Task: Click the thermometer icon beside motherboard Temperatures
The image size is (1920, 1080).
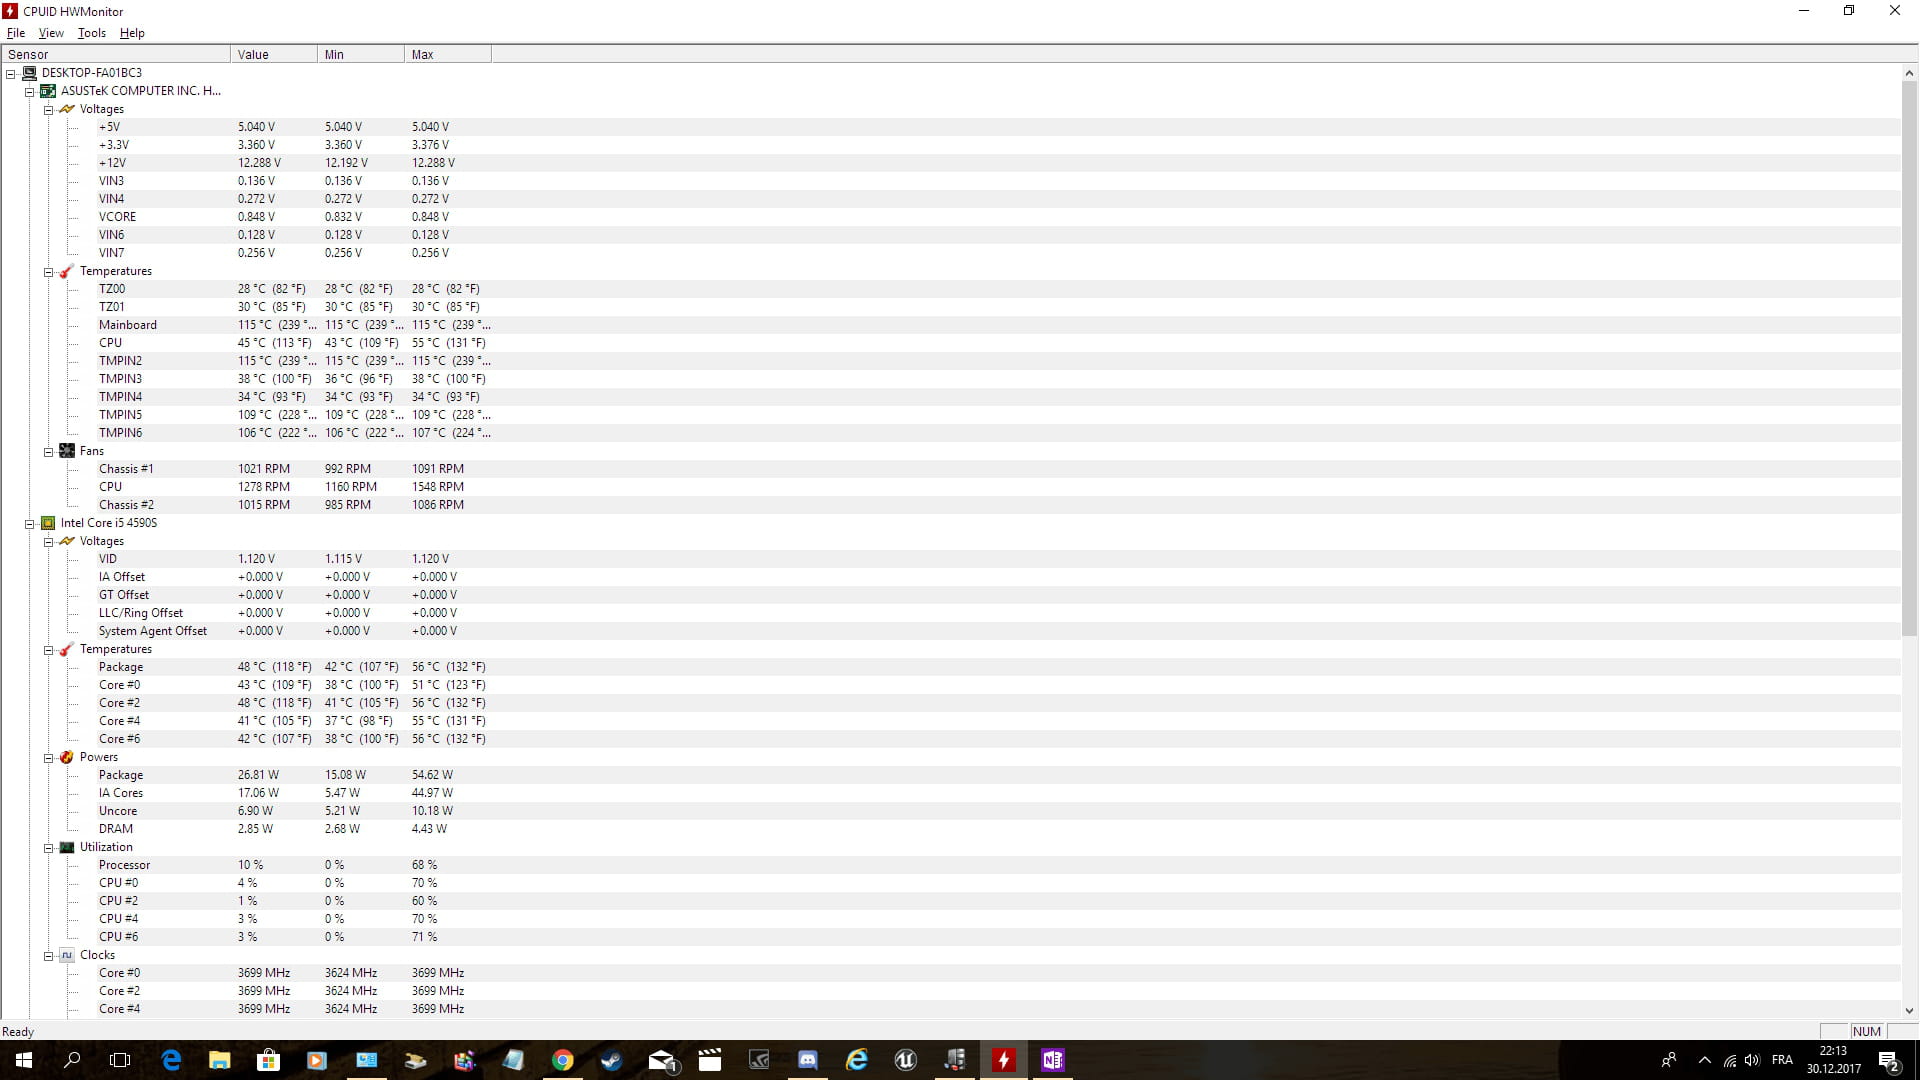Action: [x=67, y=272]
